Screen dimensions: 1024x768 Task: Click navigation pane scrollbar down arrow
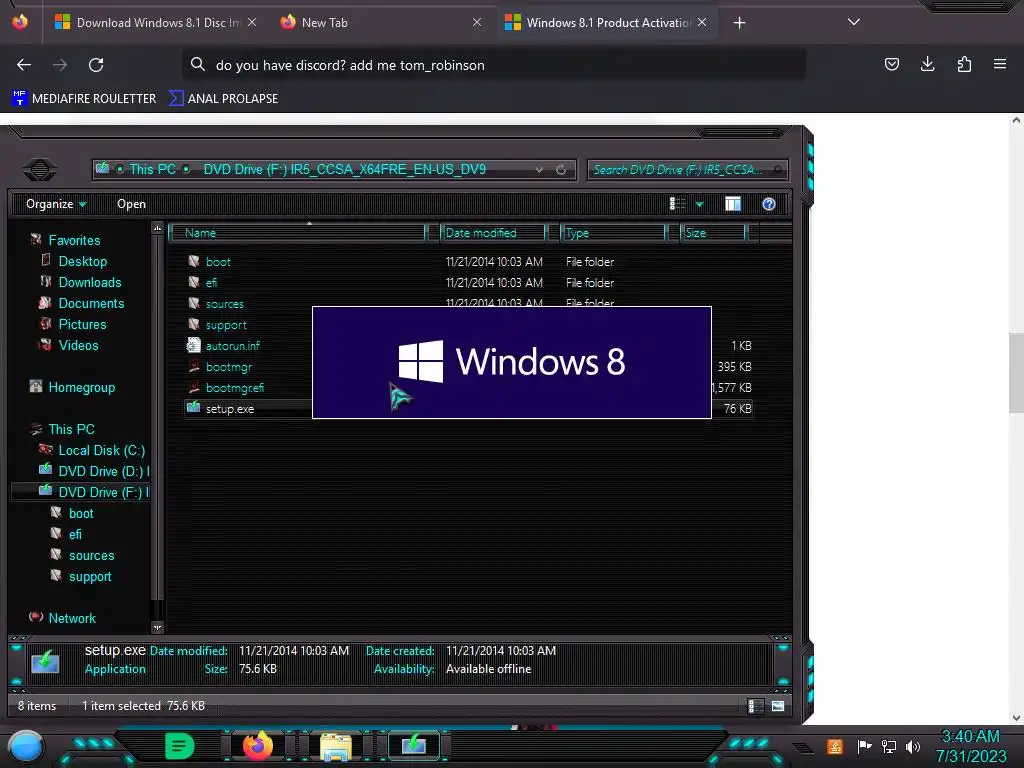157,627
